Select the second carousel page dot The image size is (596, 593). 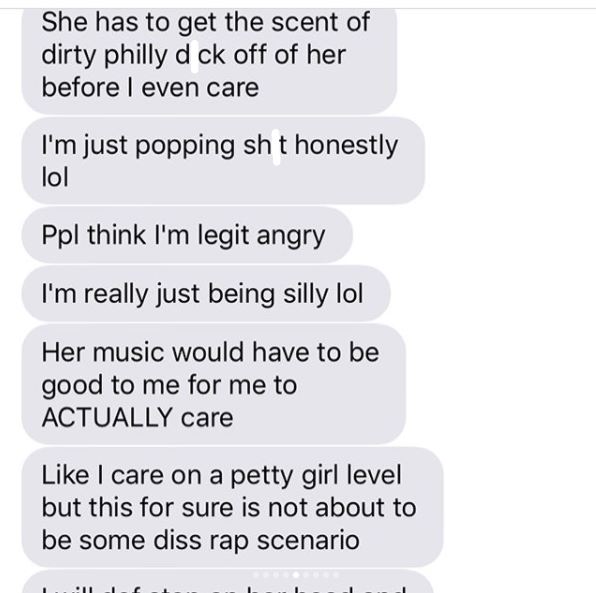coord(266,575)
